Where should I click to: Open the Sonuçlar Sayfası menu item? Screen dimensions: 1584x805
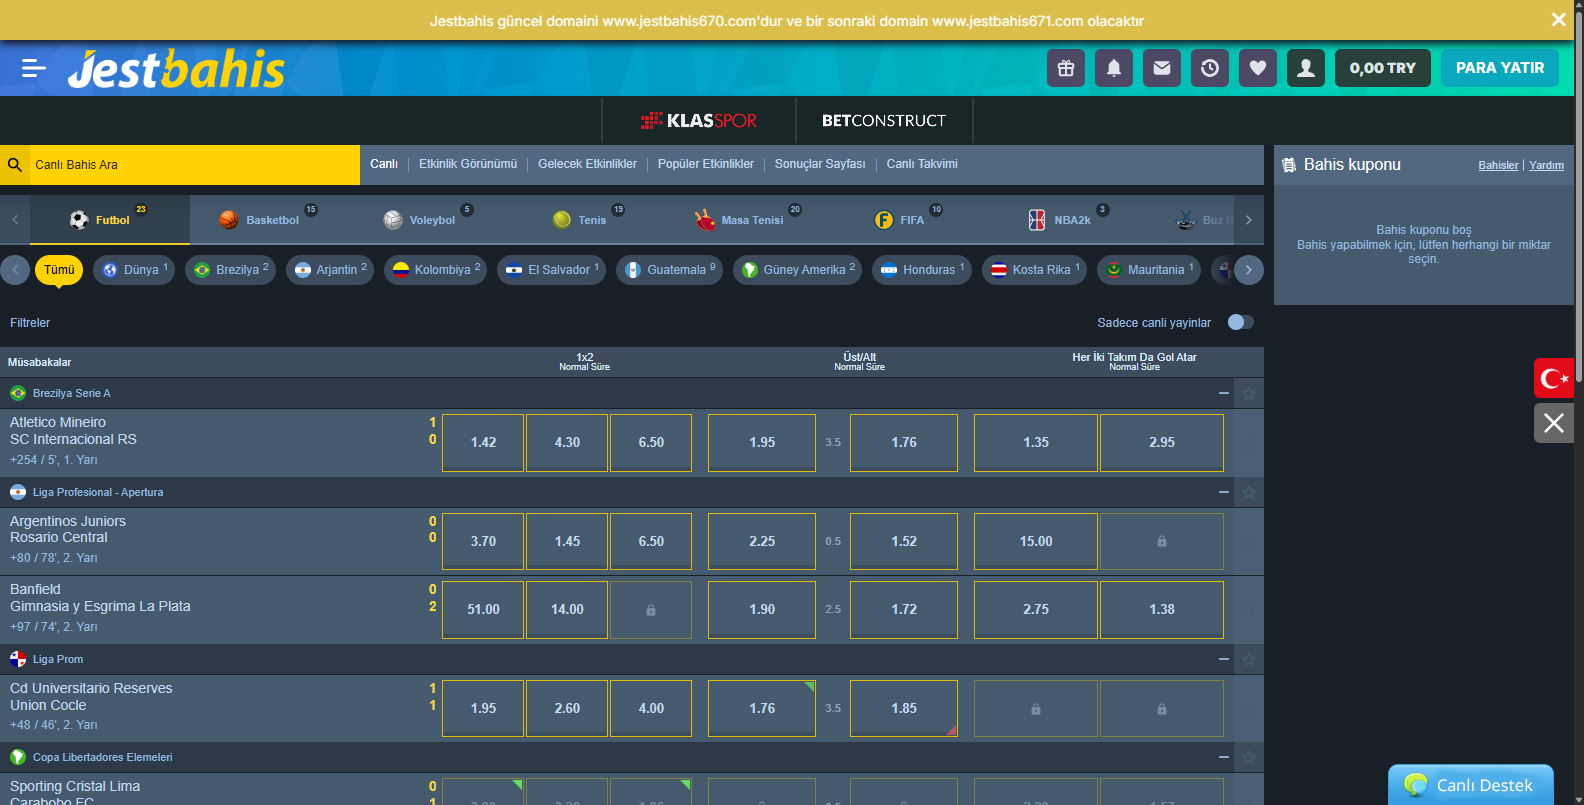[819, 164]
